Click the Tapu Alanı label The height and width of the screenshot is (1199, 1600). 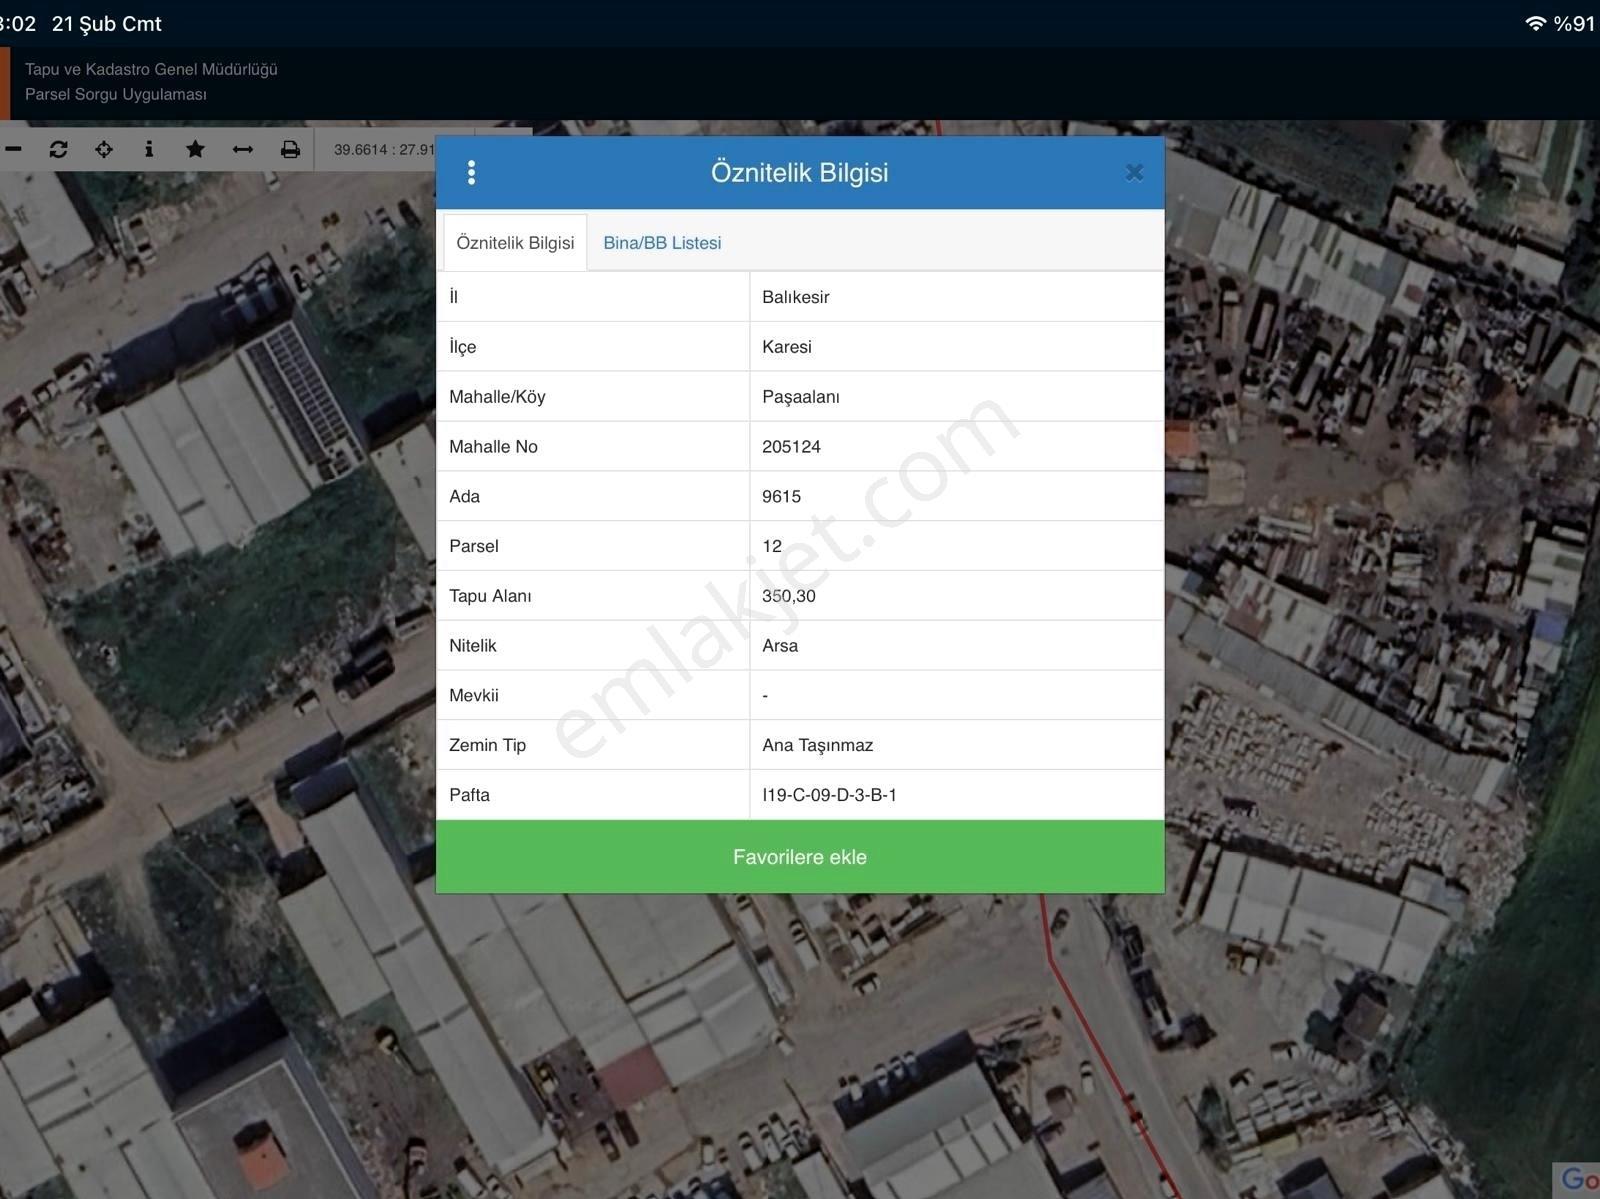pyautogui.click(x=490, y=596)
